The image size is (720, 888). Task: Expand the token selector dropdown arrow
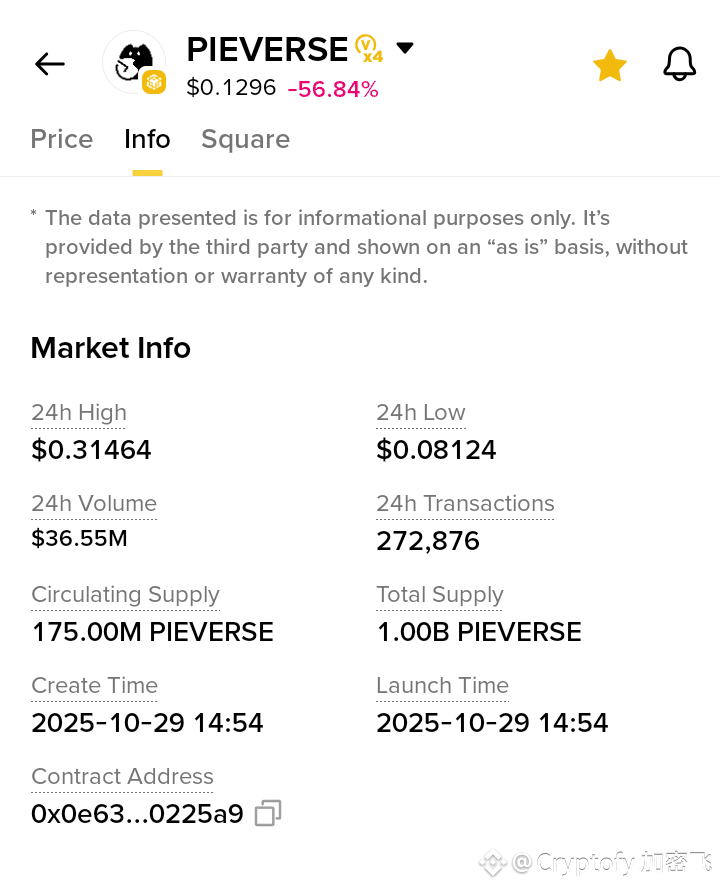(x=405, y=48)
